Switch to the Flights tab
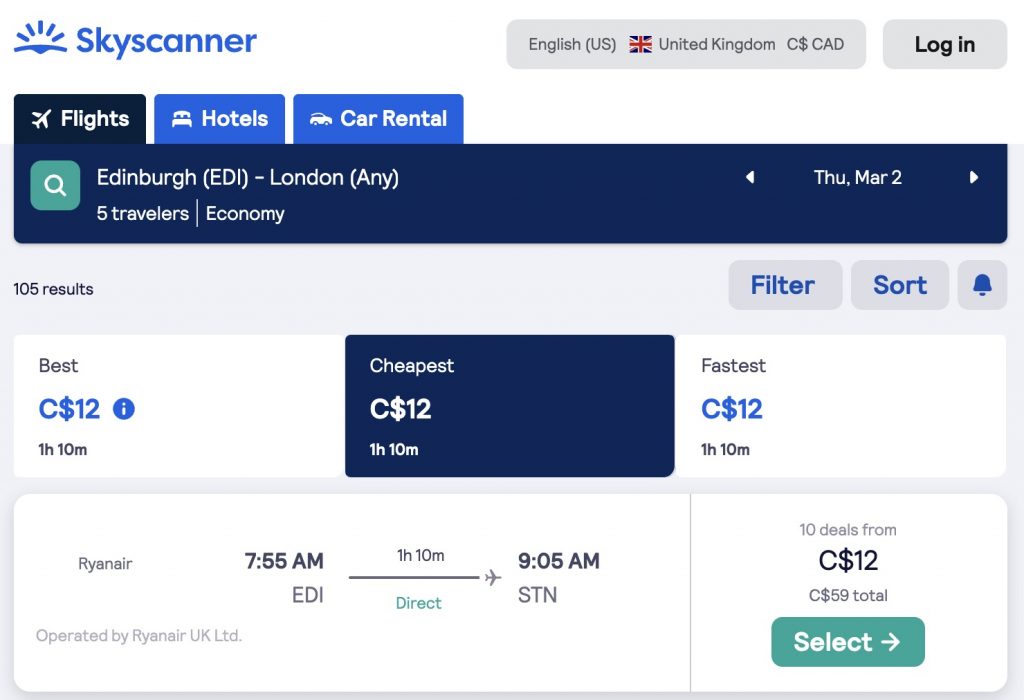This screenshot has width=1024, height=700. pos(80,119)
